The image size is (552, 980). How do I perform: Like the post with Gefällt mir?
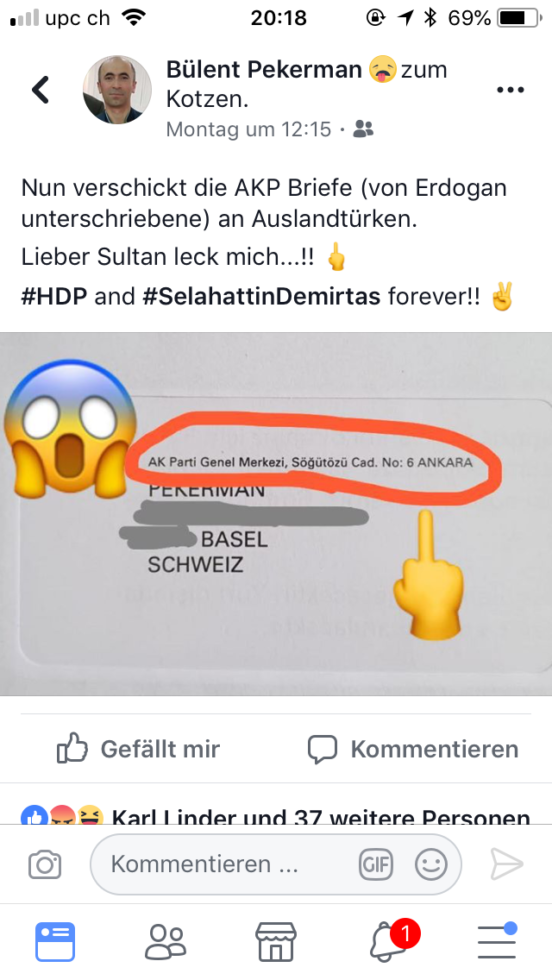138,748
